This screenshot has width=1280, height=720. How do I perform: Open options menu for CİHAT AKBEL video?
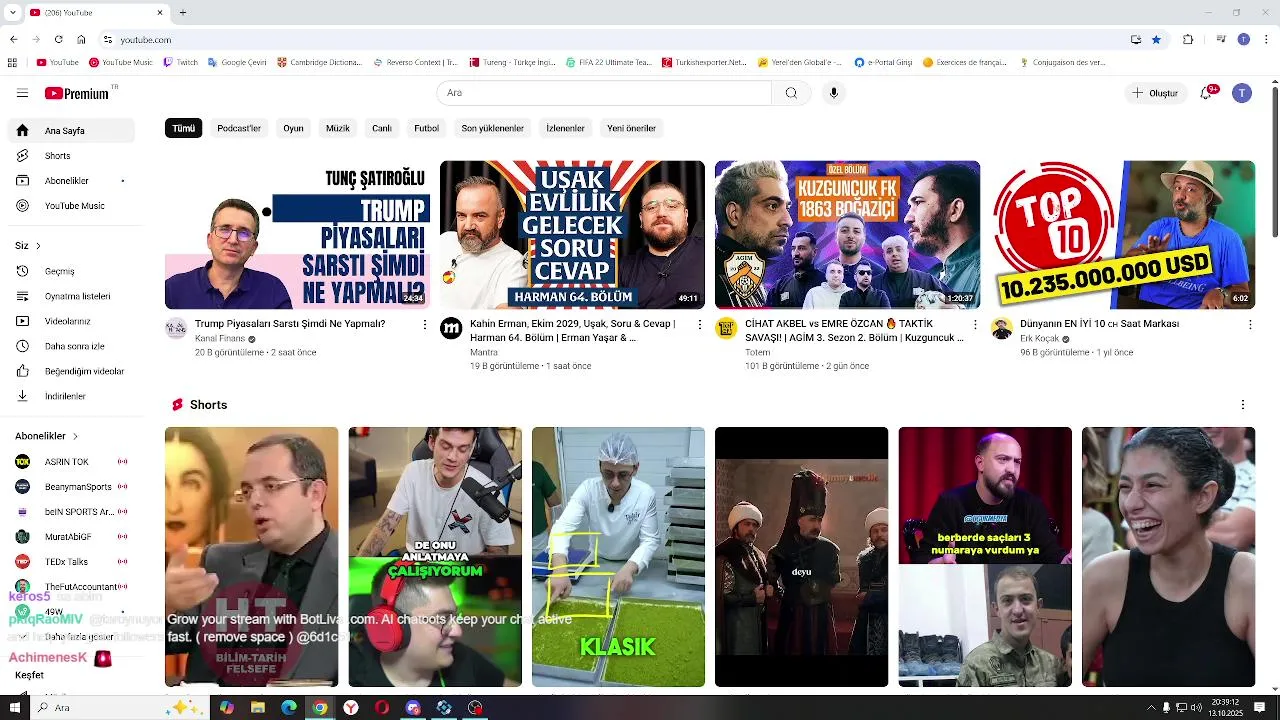(975, 325)
